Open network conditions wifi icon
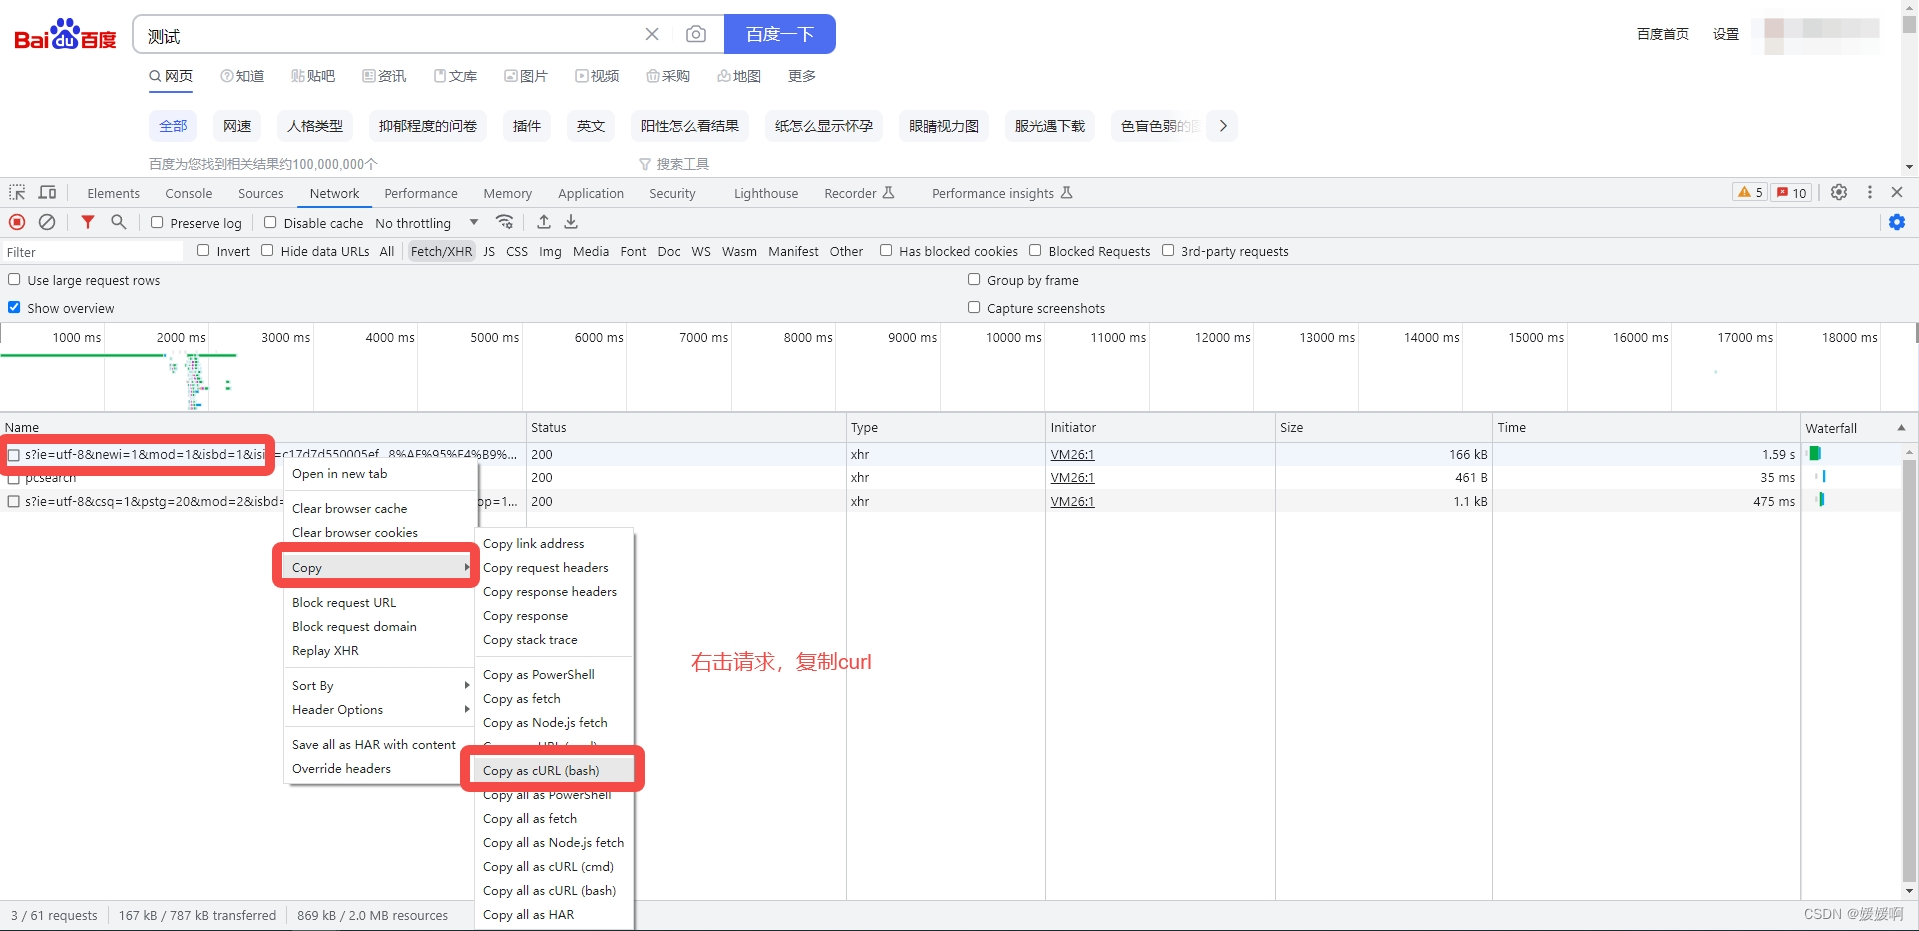Screen dimensions: 1919x931 pos(505,222)
